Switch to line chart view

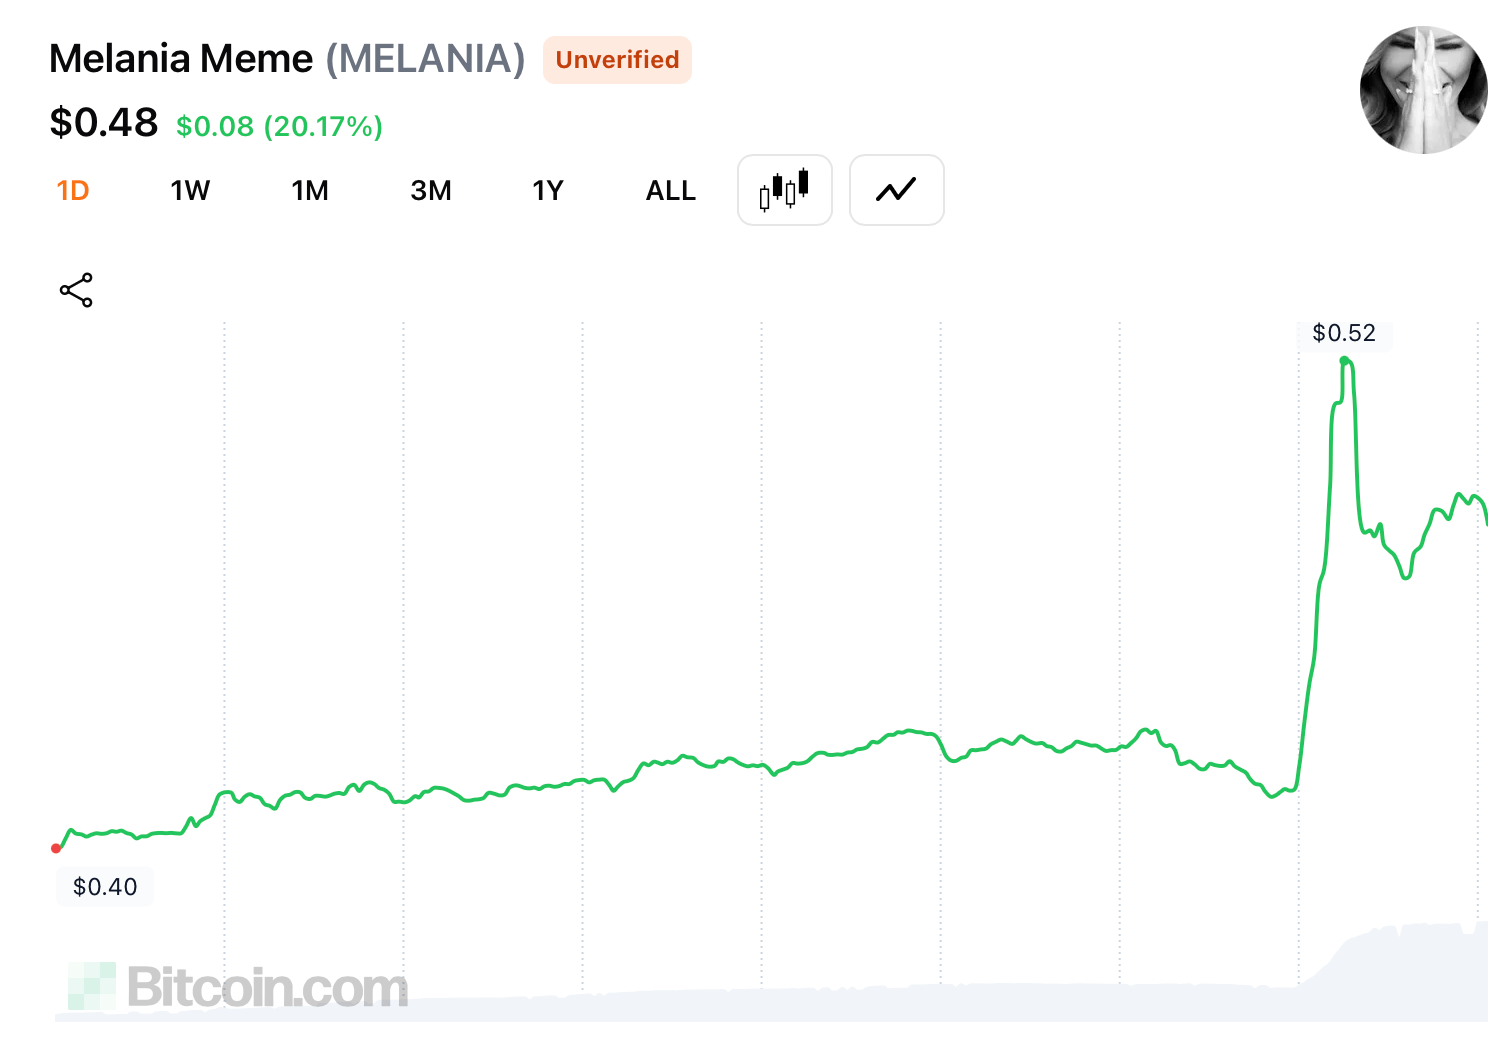[896, 190]
